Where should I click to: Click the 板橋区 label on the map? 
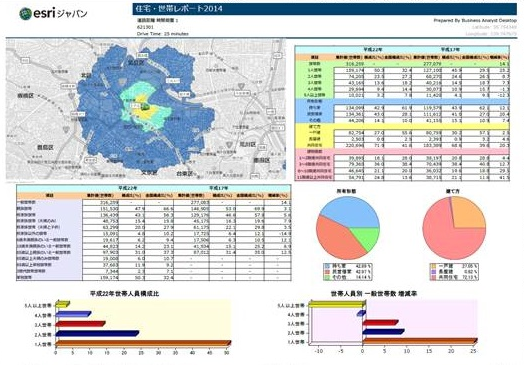pyautogui.click(x=26, y=96)
